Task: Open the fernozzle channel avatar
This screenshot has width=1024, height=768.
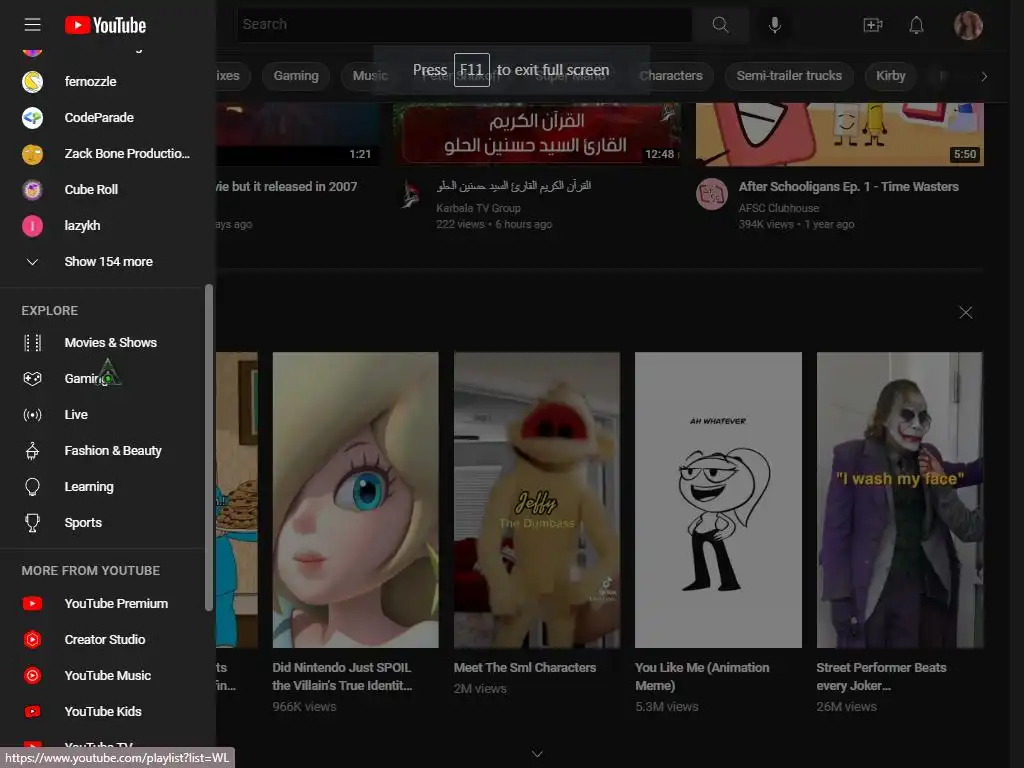Action: pos(32,82)
